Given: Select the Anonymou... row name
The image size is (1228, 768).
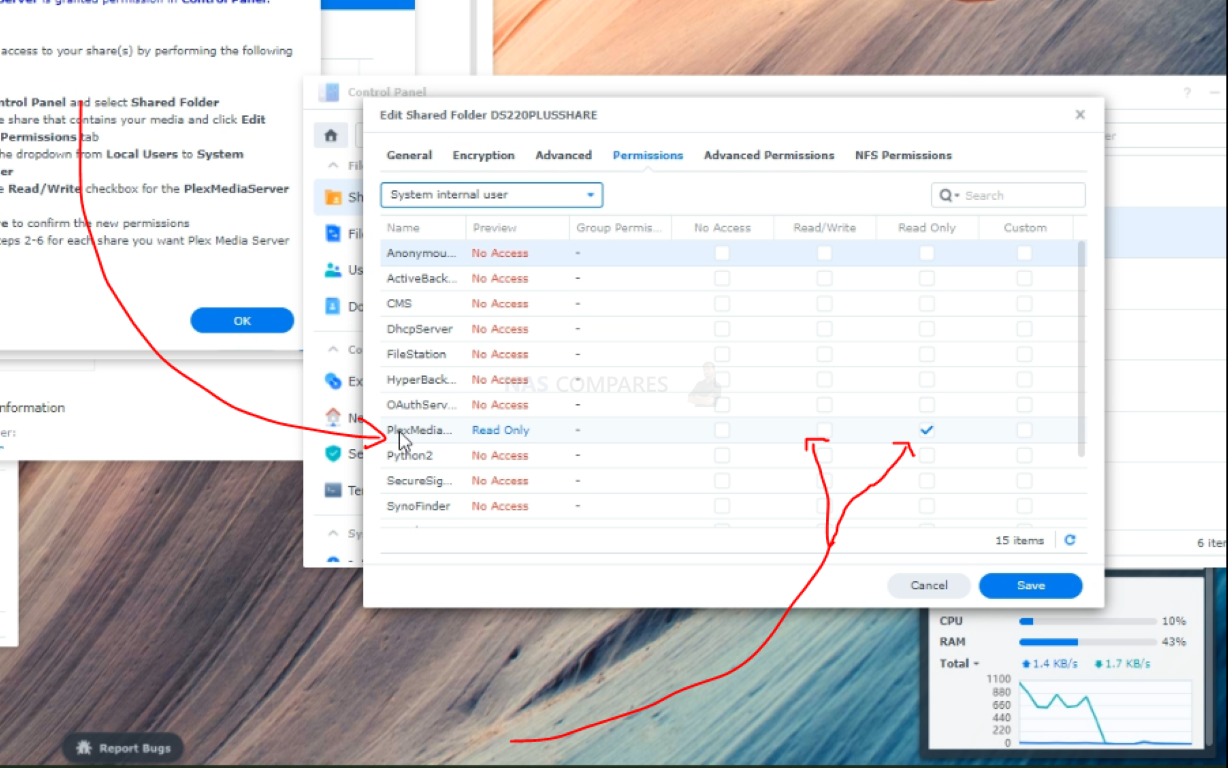Looking at the screenshot, I should pyautogui.click(x=421, y=253).
